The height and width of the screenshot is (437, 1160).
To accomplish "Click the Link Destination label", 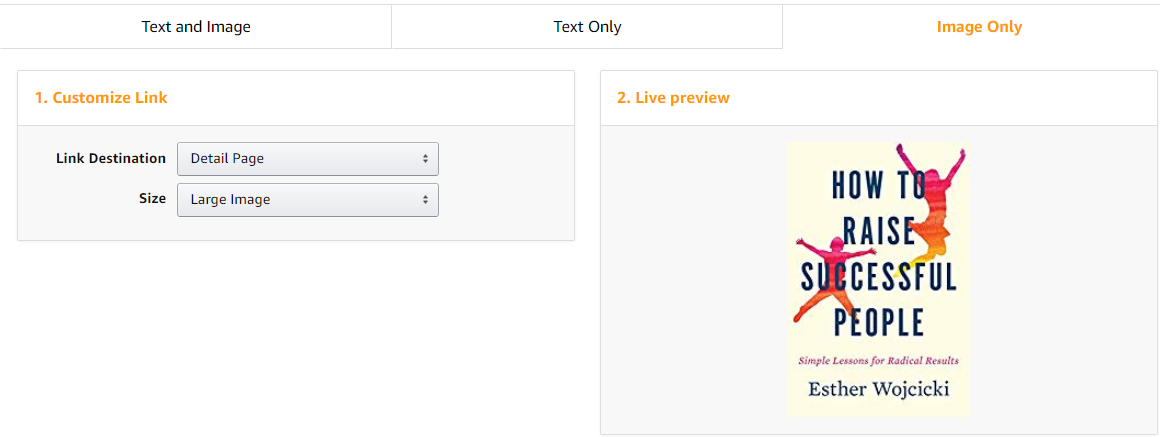I will (111, 158).
